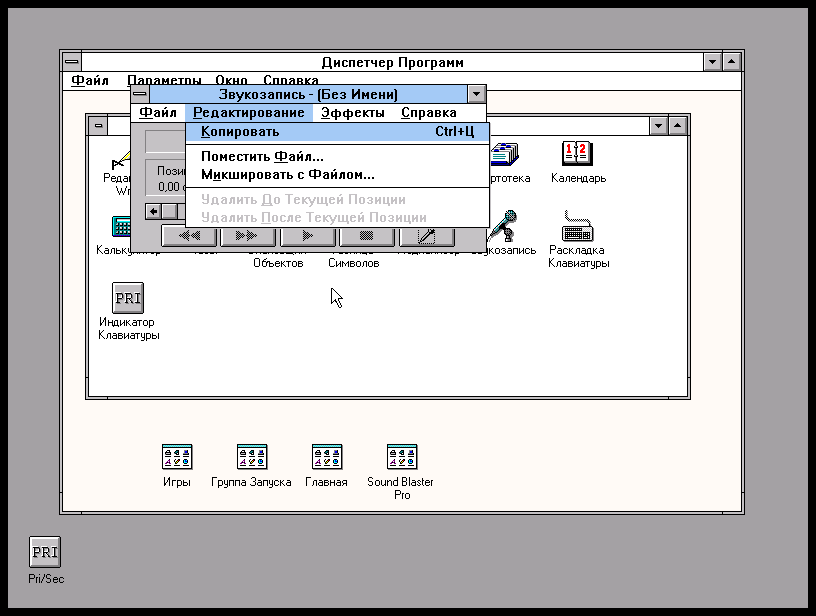Click the Главная program group icon

(326, 457)
